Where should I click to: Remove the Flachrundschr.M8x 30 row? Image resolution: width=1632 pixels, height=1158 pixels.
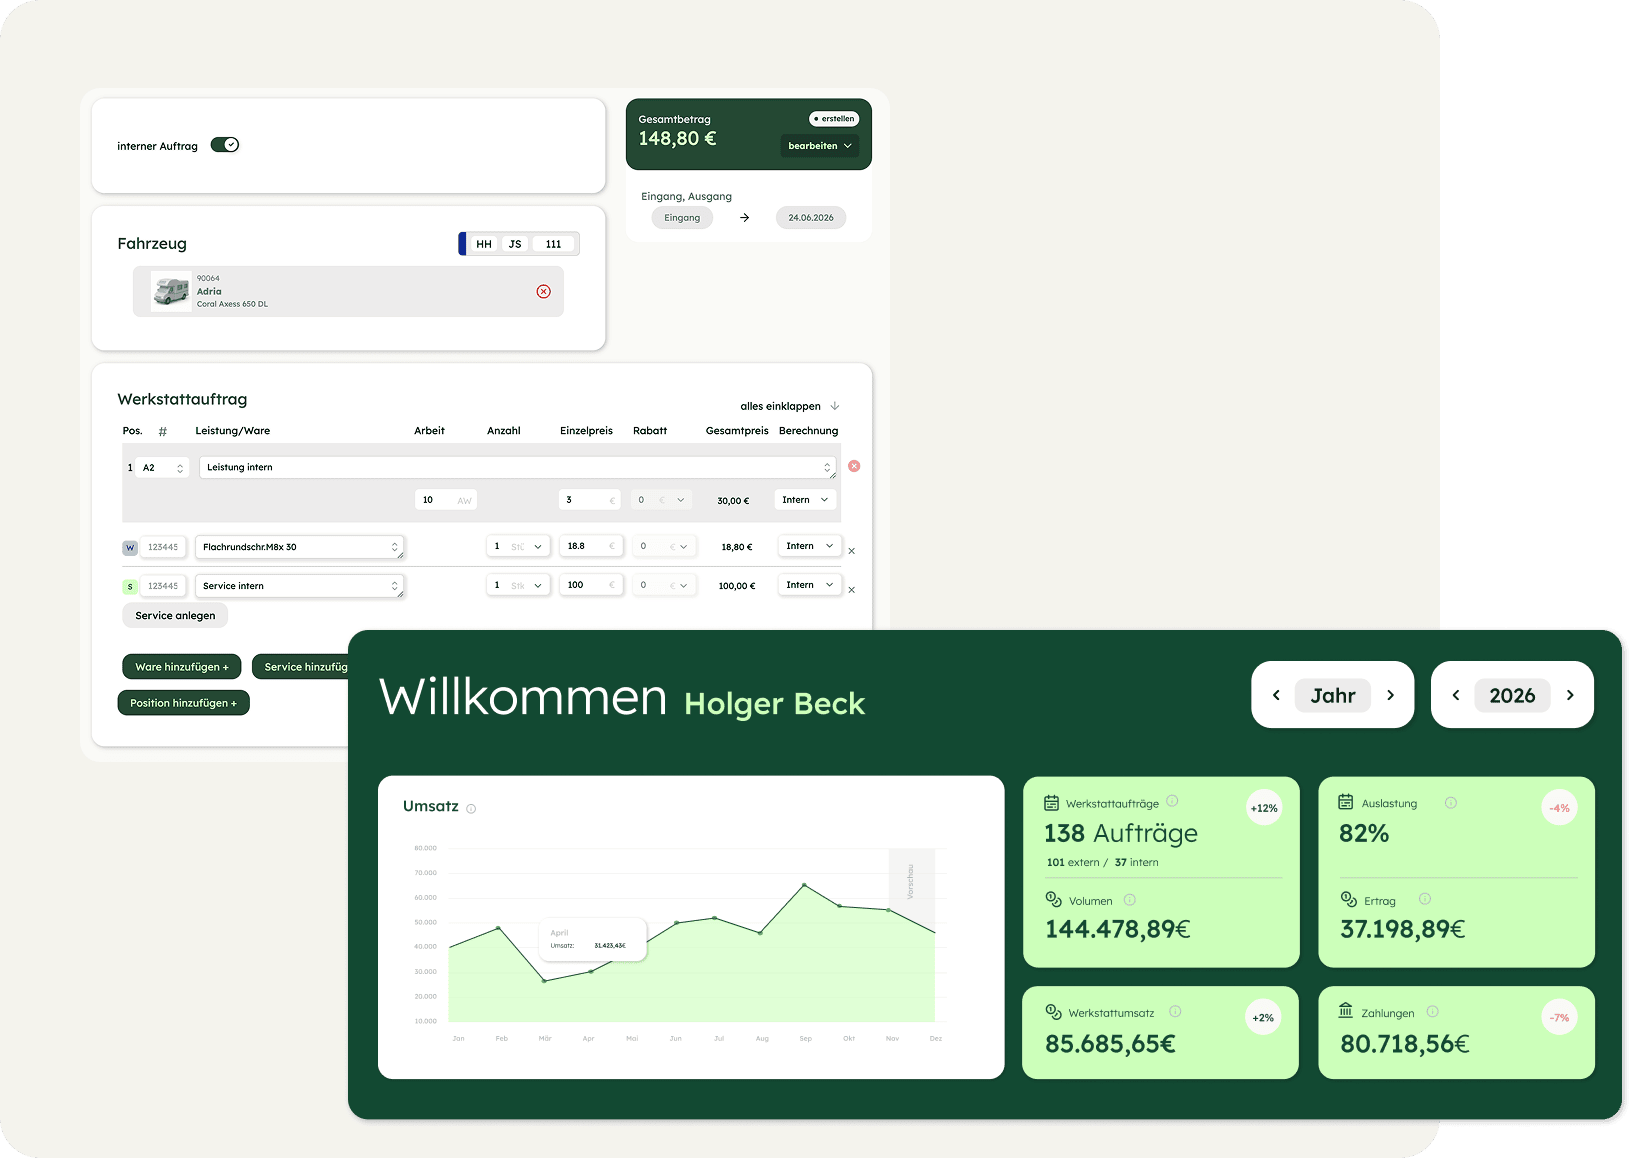851,551
